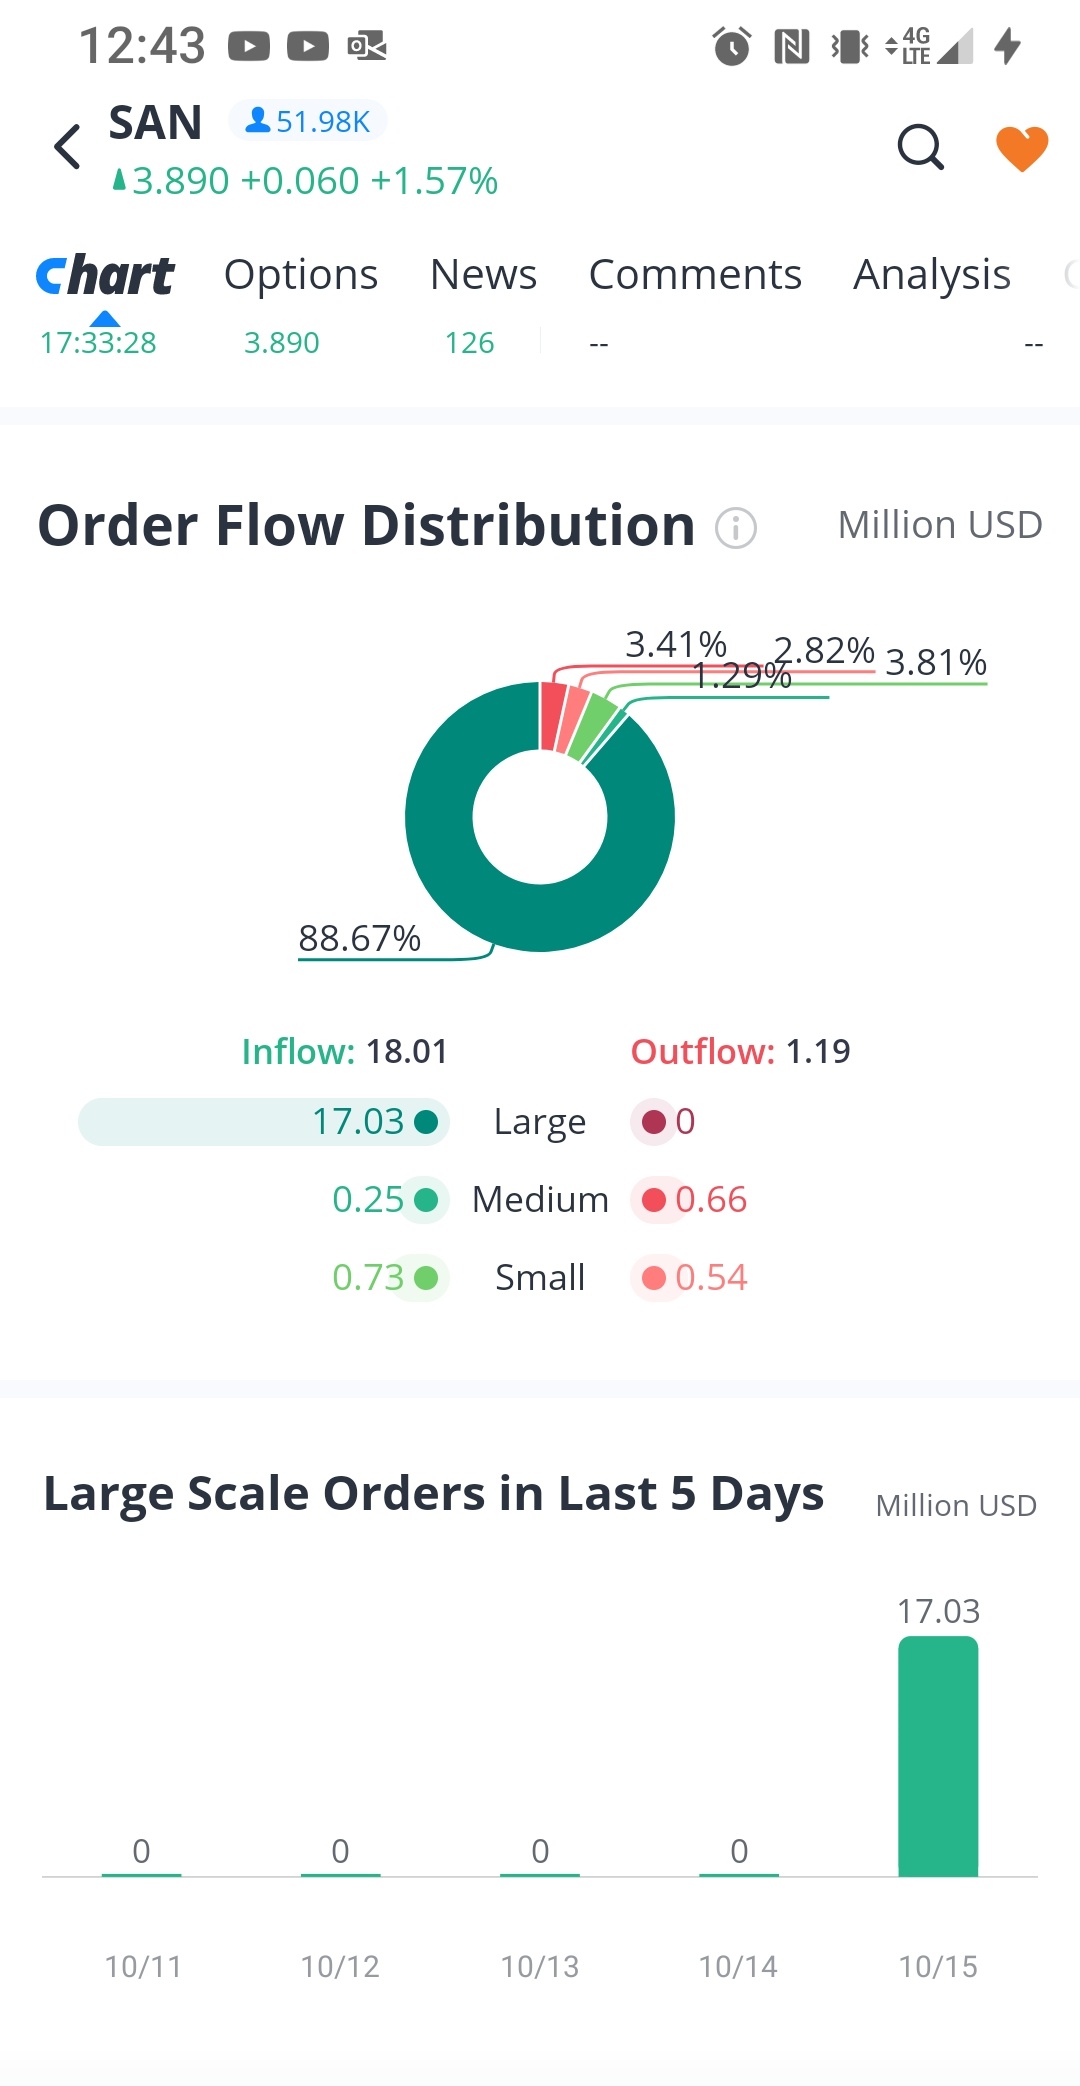Switch to the Options tab
This screenshot has width=1080, height=2086.
[301, 275]
